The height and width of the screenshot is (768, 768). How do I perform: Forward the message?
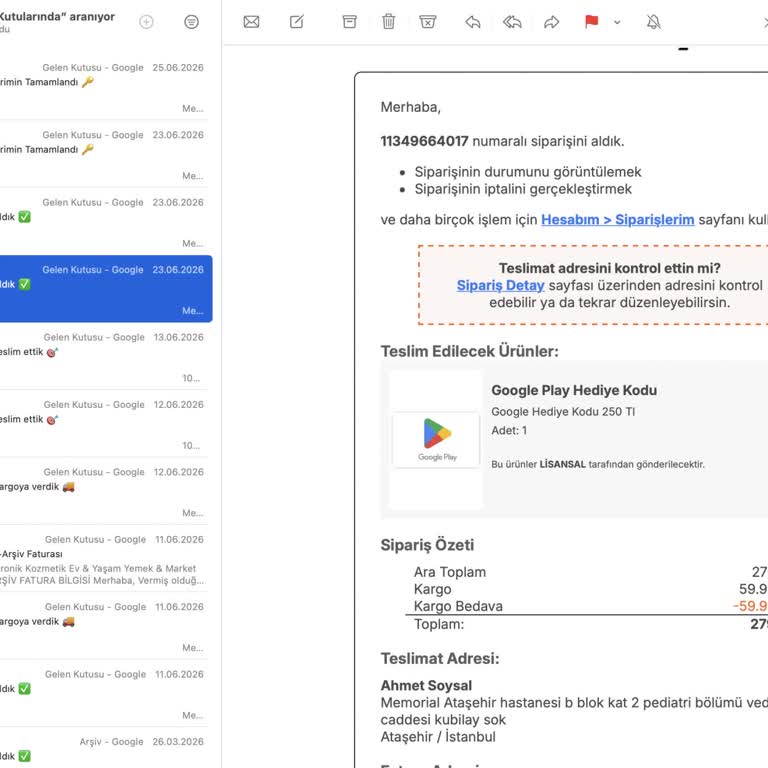tap(552, 22)
